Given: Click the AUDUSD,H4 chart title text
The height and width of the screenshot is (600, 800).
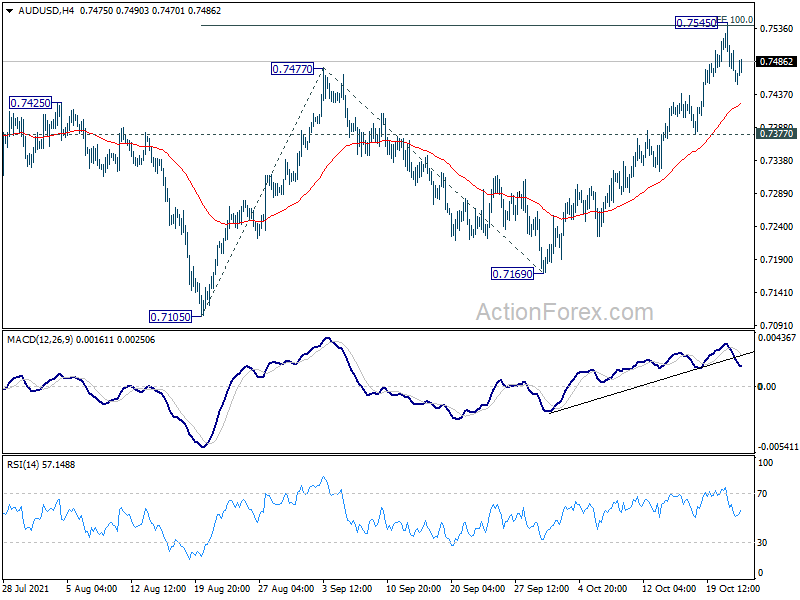Looking at the screenshot, I should click(46, 11).
